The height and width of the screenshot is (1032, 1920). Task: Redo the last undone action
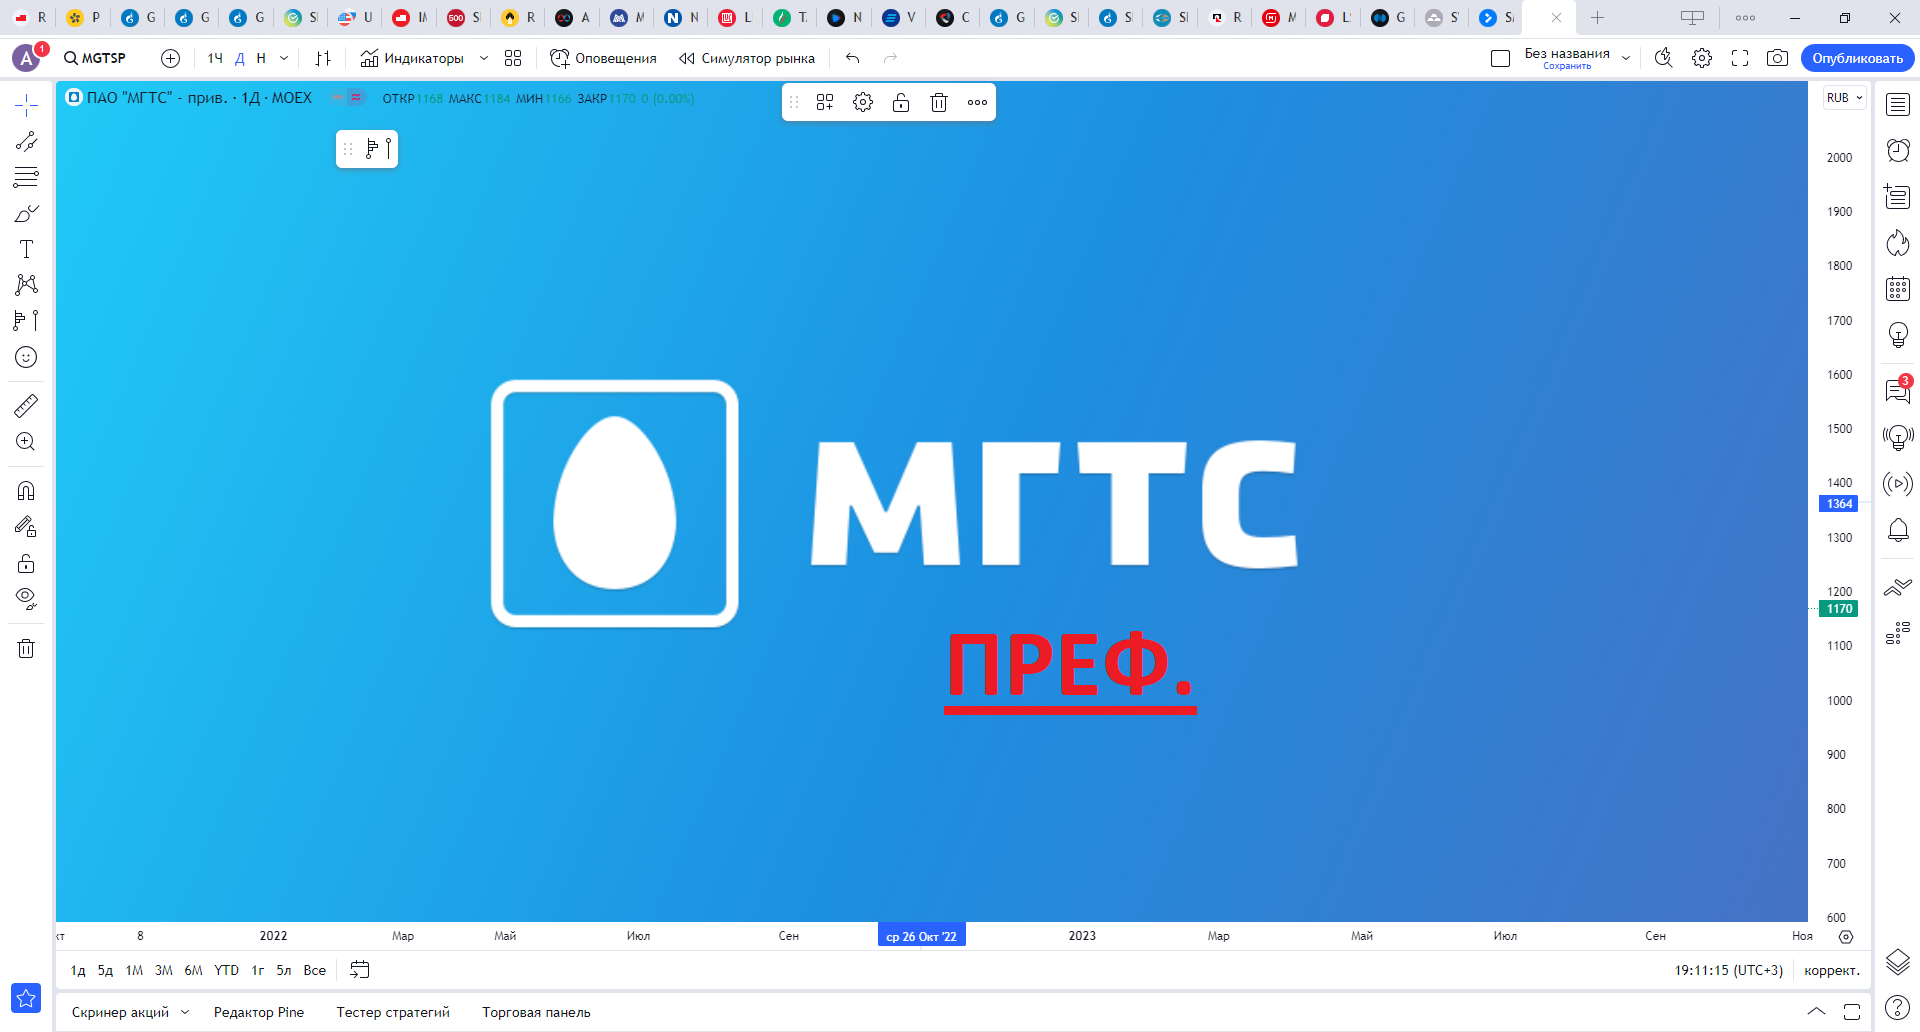pos(891,58)
